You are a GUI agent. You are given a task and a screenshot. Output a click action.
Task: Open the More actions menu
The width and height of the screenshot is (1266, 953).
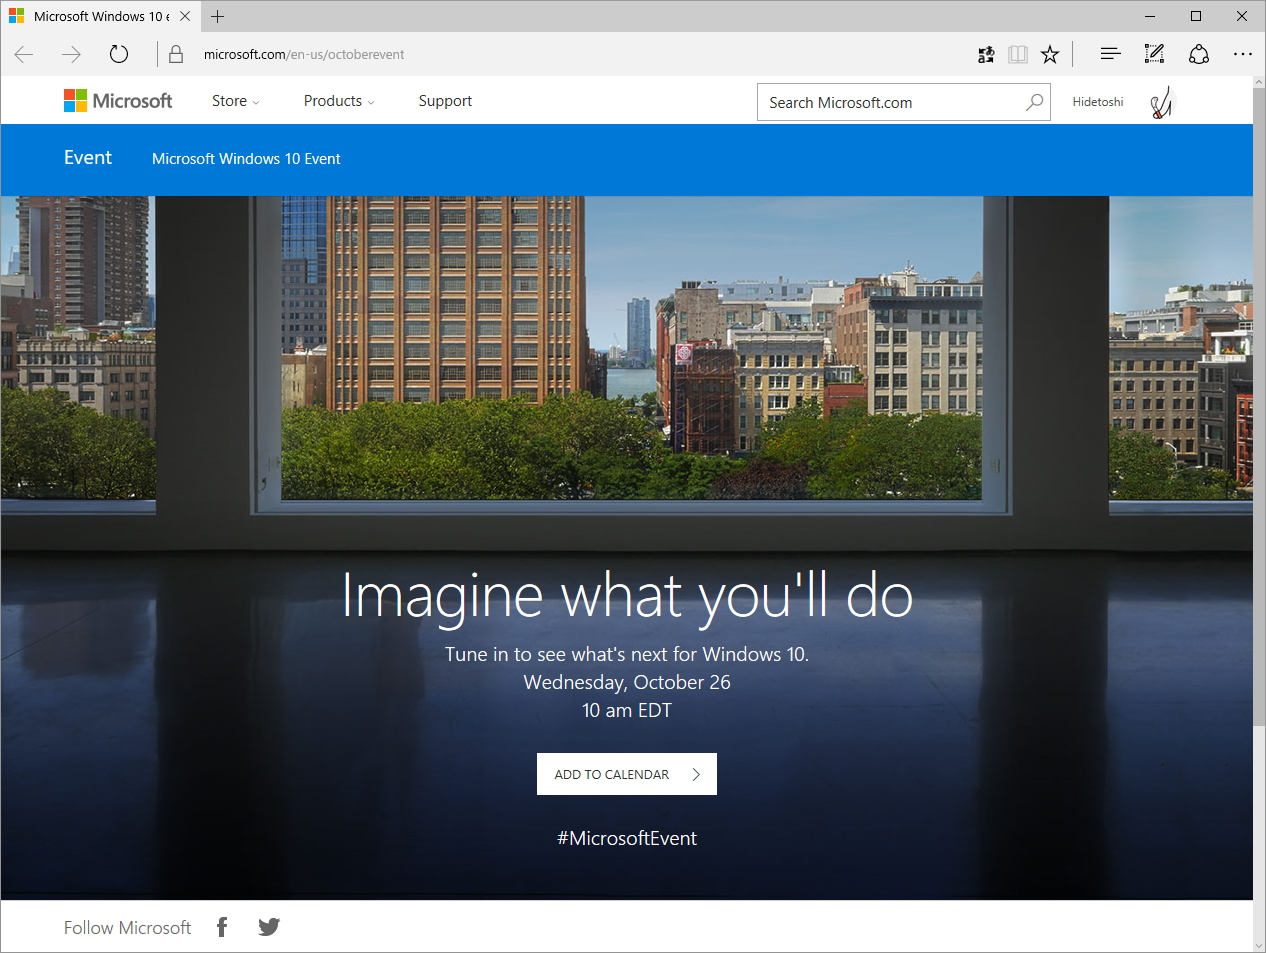(x=1243, y=54)
